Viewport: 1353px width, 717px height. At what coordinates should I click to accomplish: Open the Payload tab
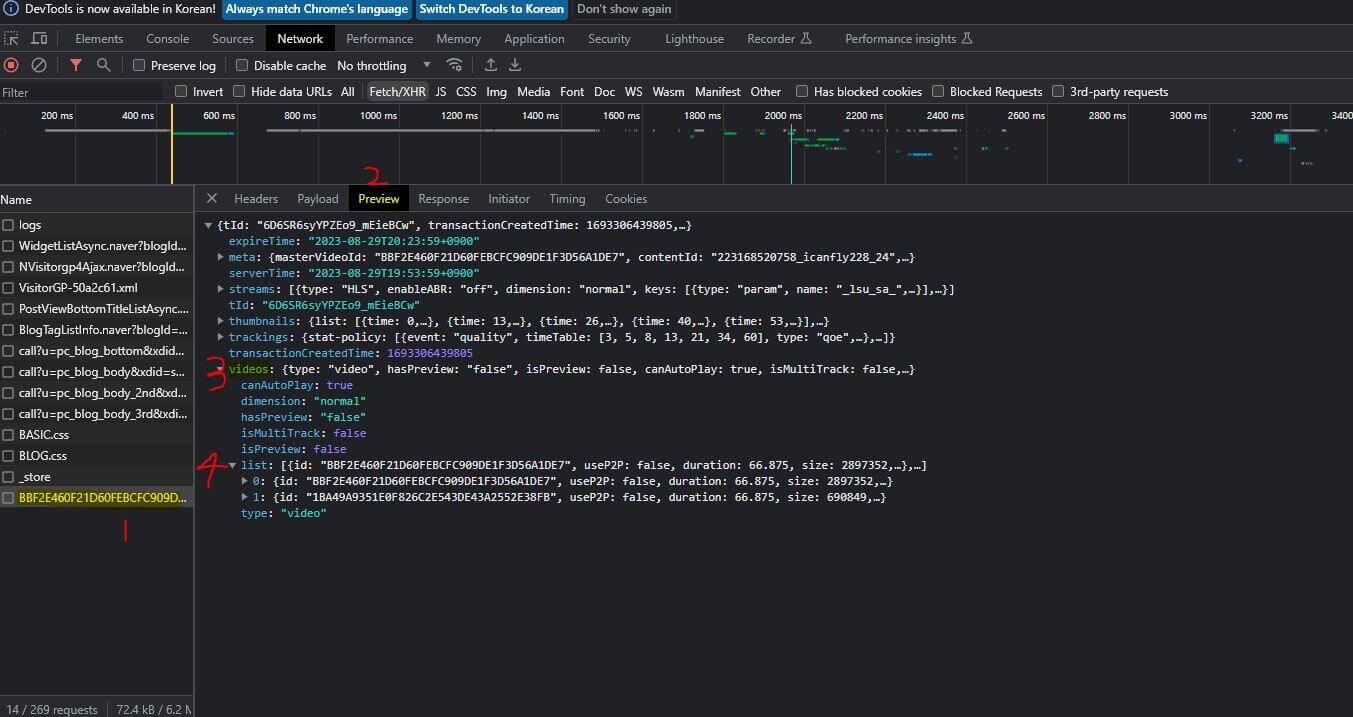click(x=318, y=198)
